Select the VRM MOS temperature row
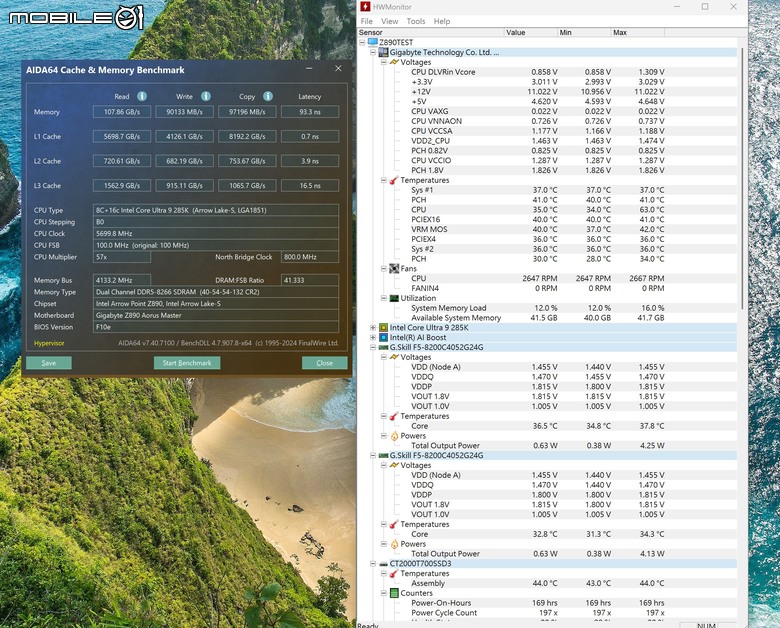The image size is (780, 628). [x=547, y=229]
